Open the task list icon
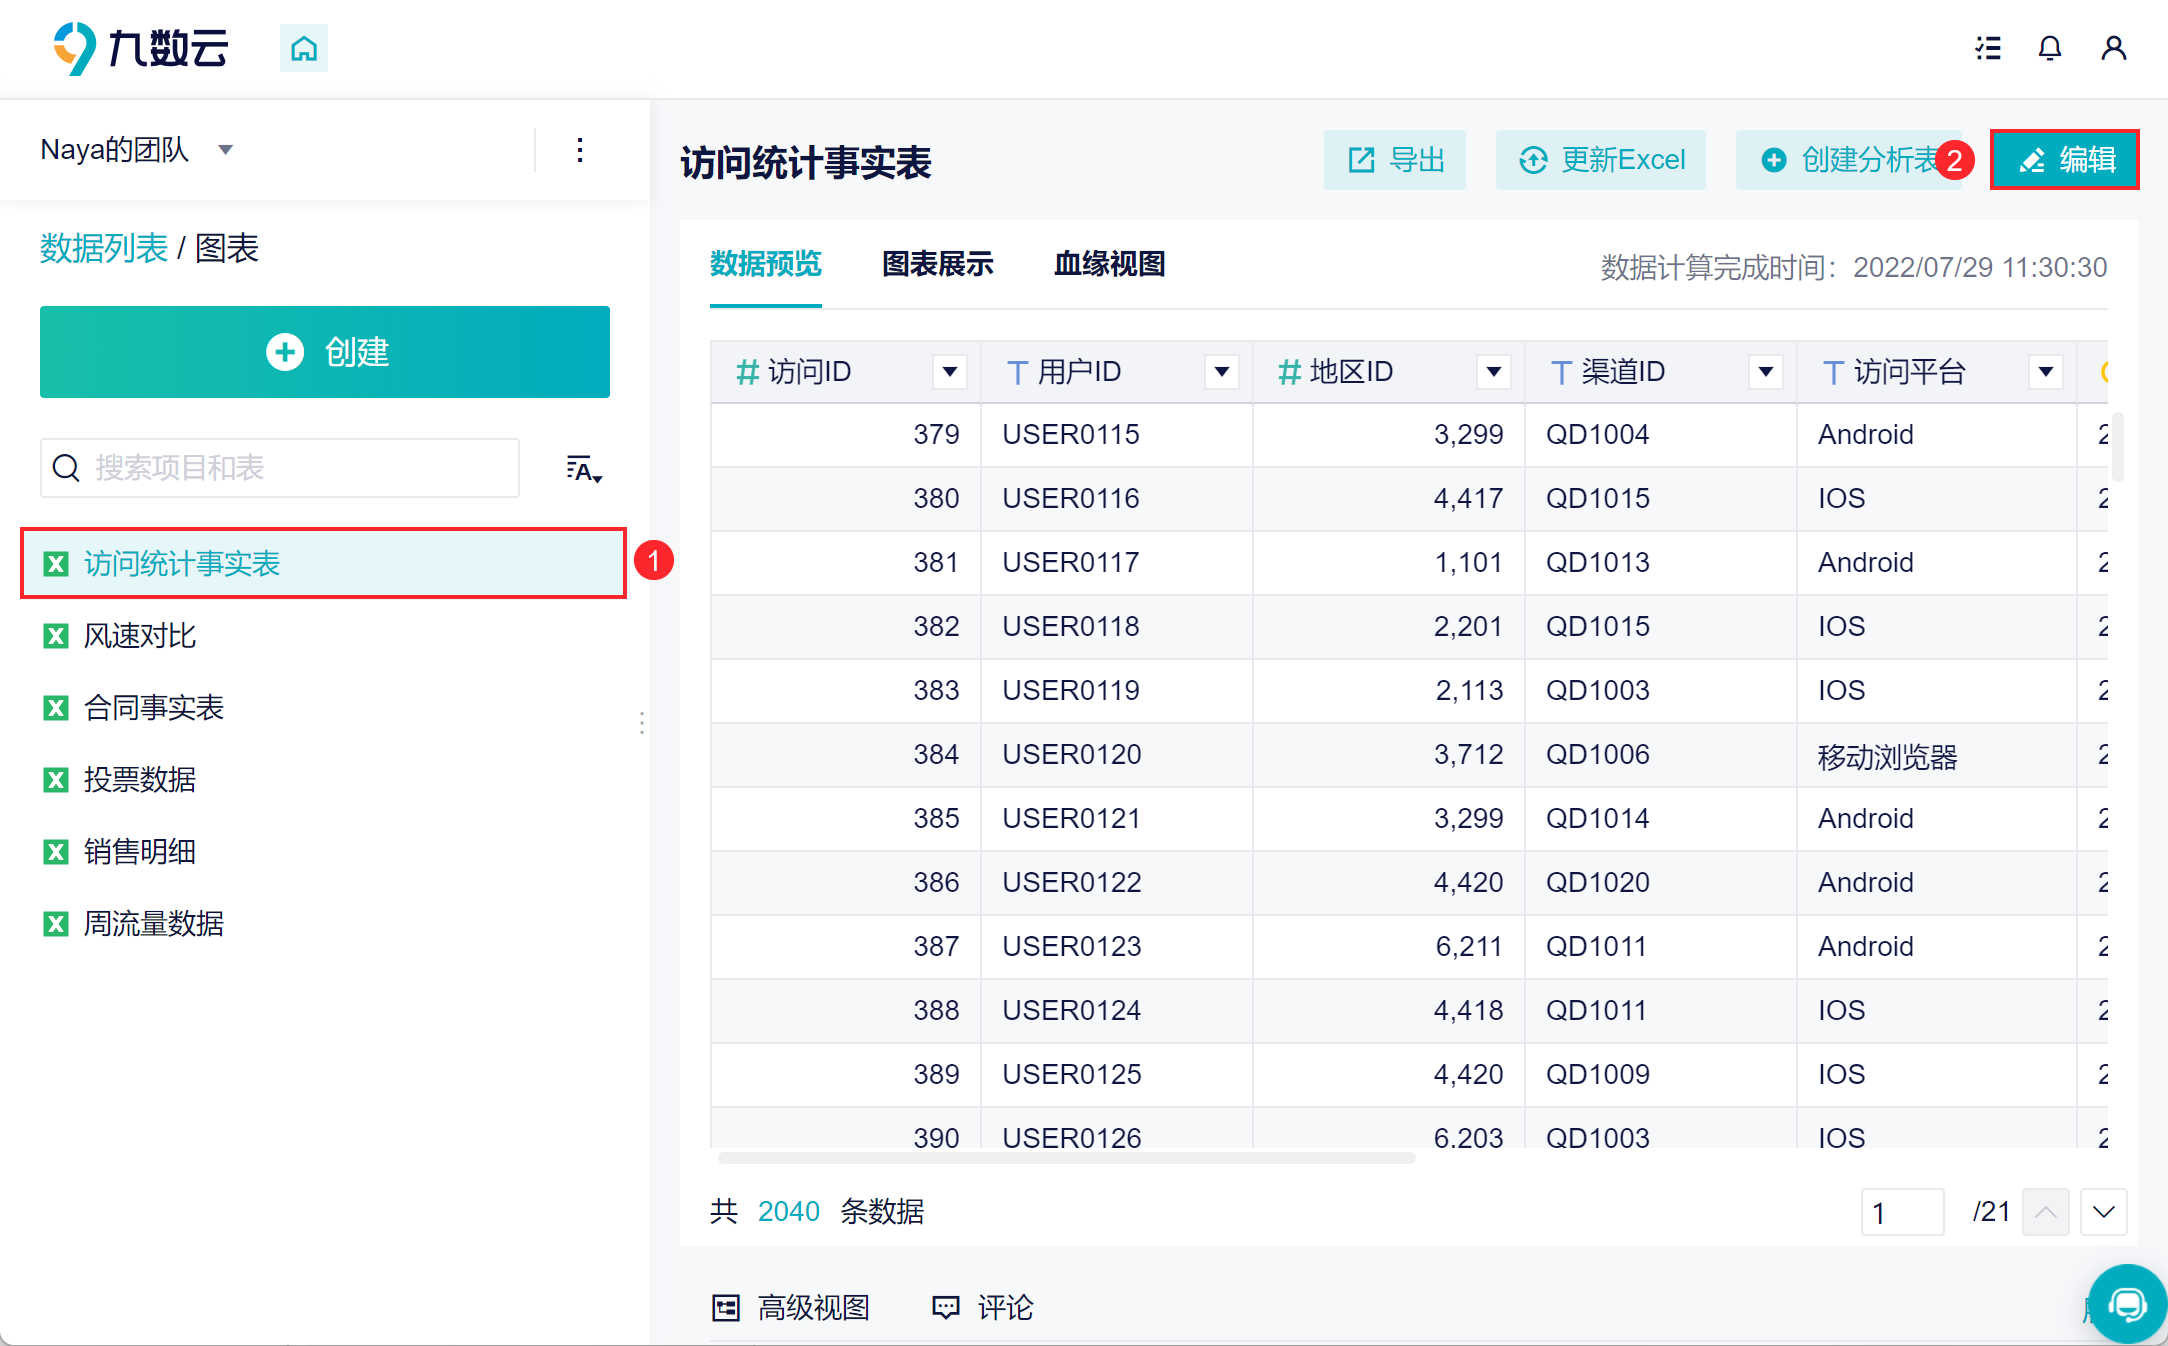The height and width of the screenshot is (1346, 2168). tap(1988, 48)
